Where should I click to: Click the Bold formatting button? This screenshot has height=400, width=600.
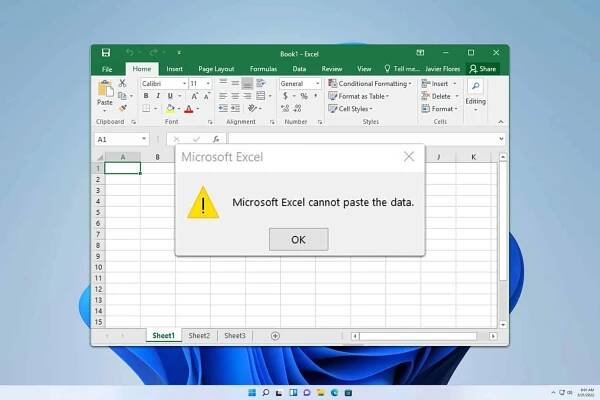click(x=145, y=96)
